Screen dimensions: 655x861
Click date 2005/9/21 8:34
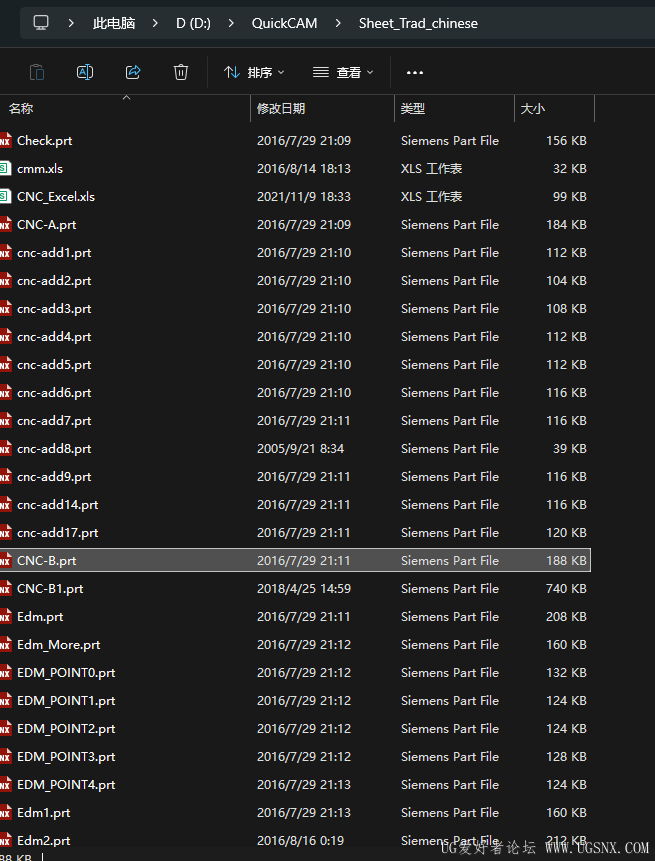pos(300,449)
